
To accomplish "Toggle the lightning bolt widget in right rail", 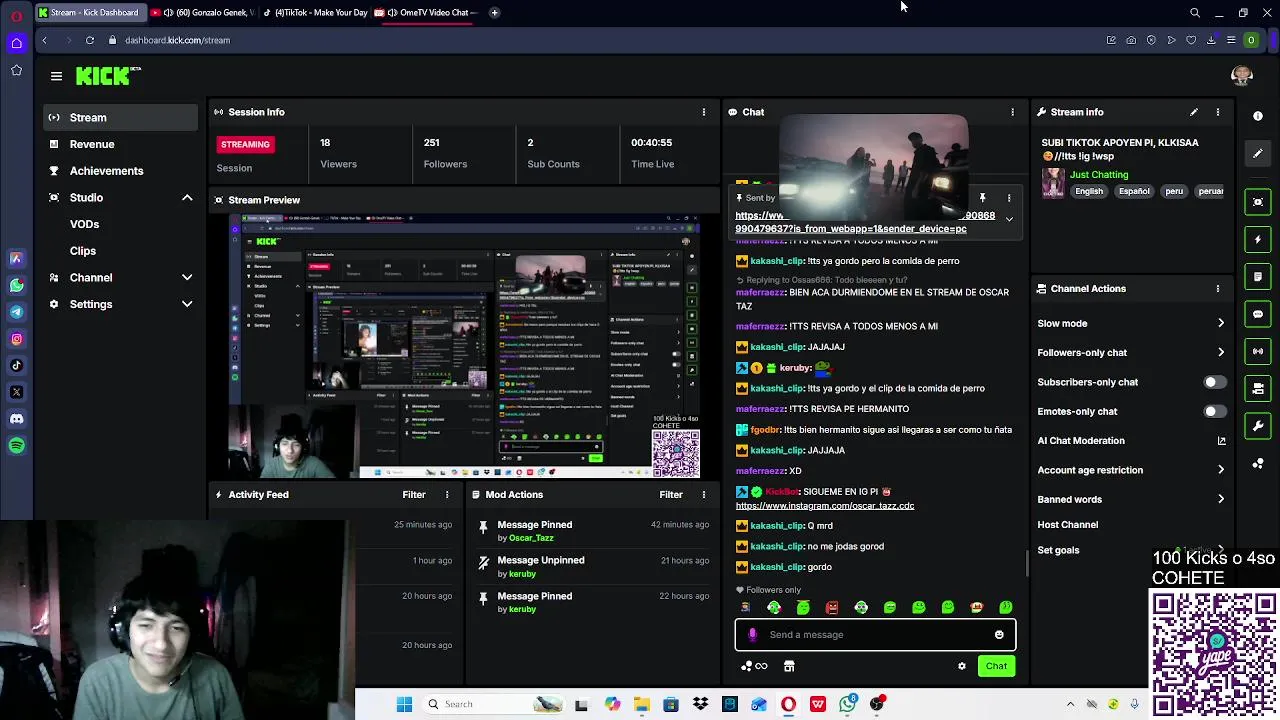I will 1258,239.
